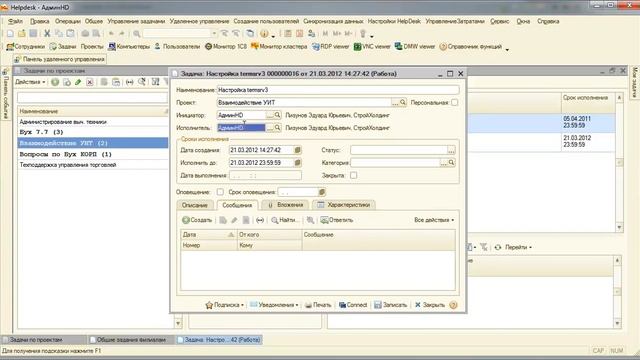Click the Save diskette icon in main toolbar

point(33,33)
